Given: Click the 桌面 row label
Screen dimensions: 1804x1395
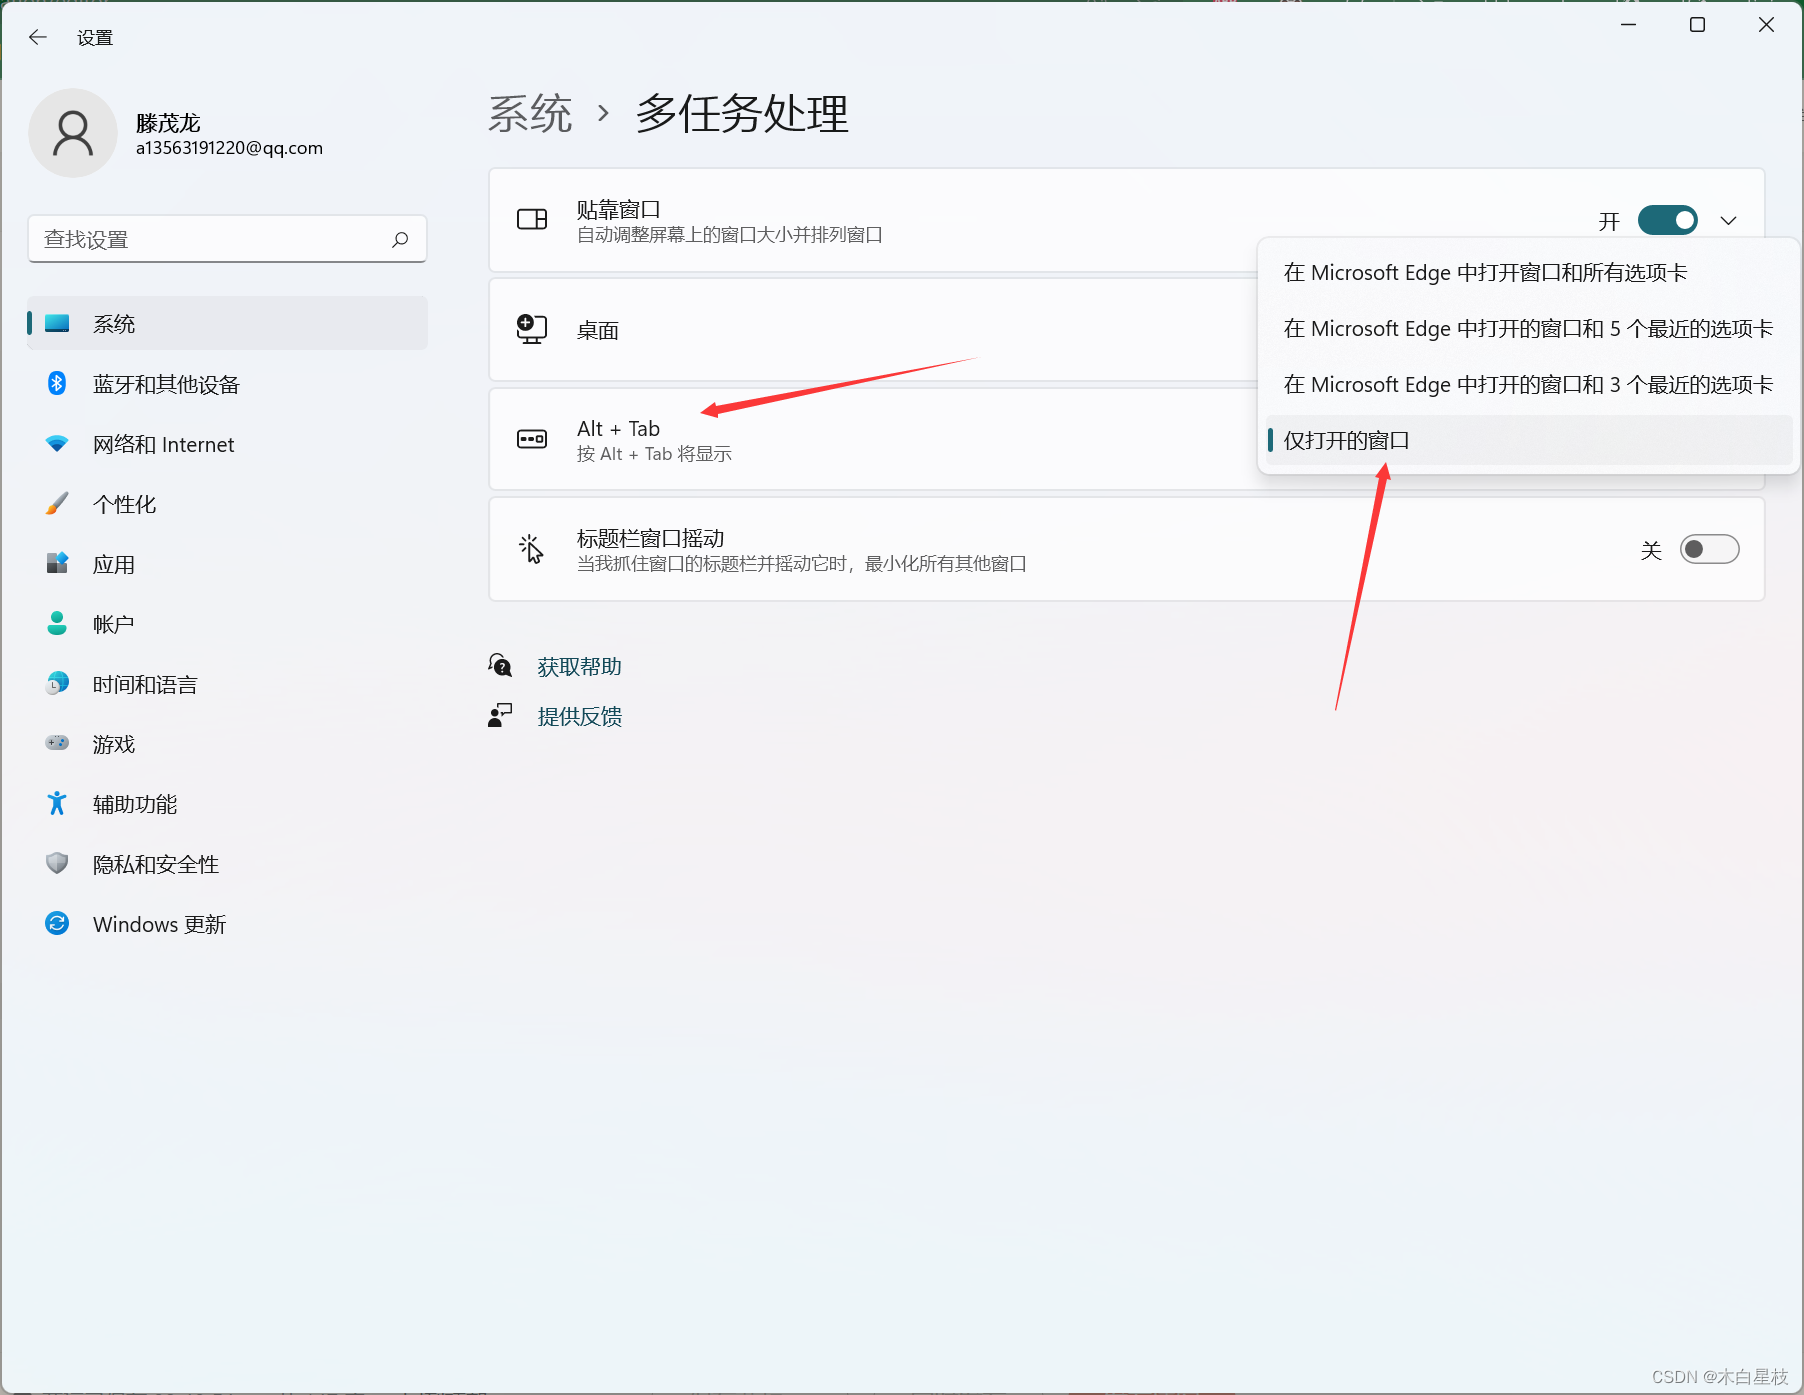Looking at the screenshot, I should [x=598, y=330].
